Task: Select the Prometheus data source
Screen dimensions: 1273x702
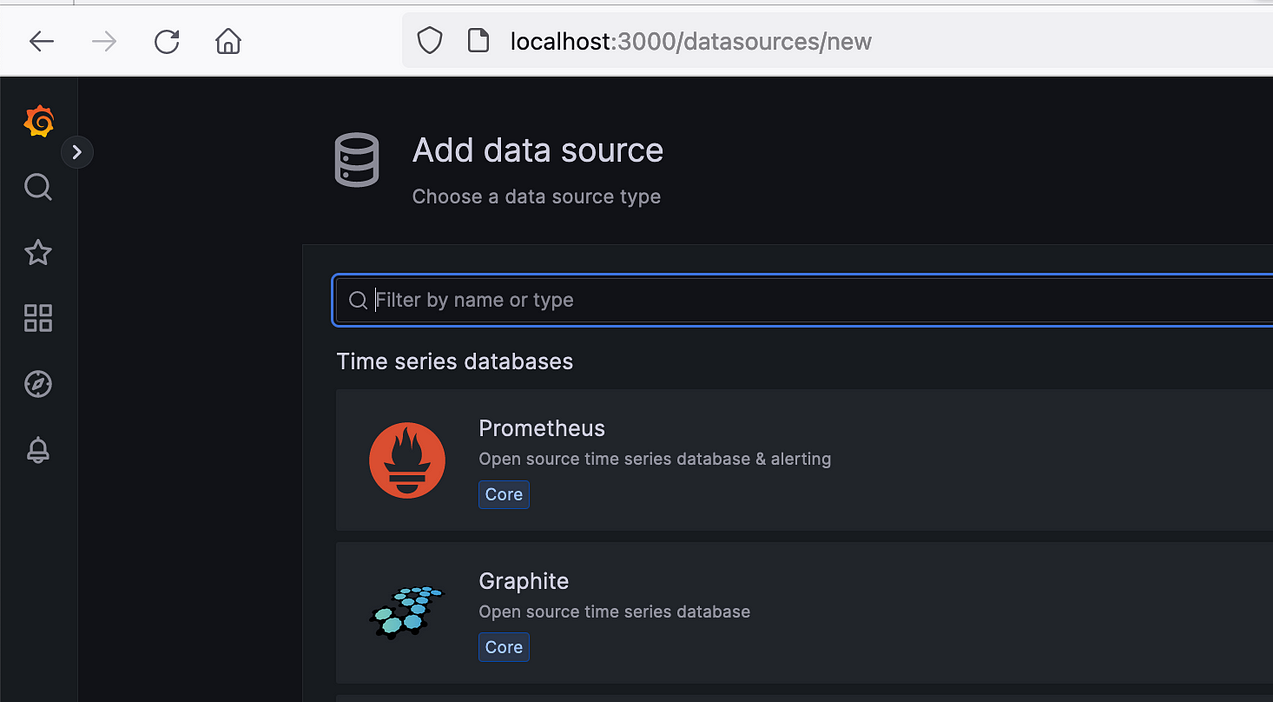Action: [804, 460]
